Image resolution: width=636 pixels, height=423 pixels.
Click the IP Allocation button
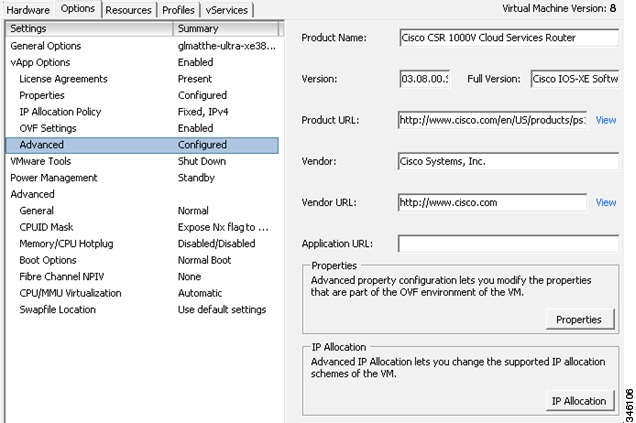[580, 401]
